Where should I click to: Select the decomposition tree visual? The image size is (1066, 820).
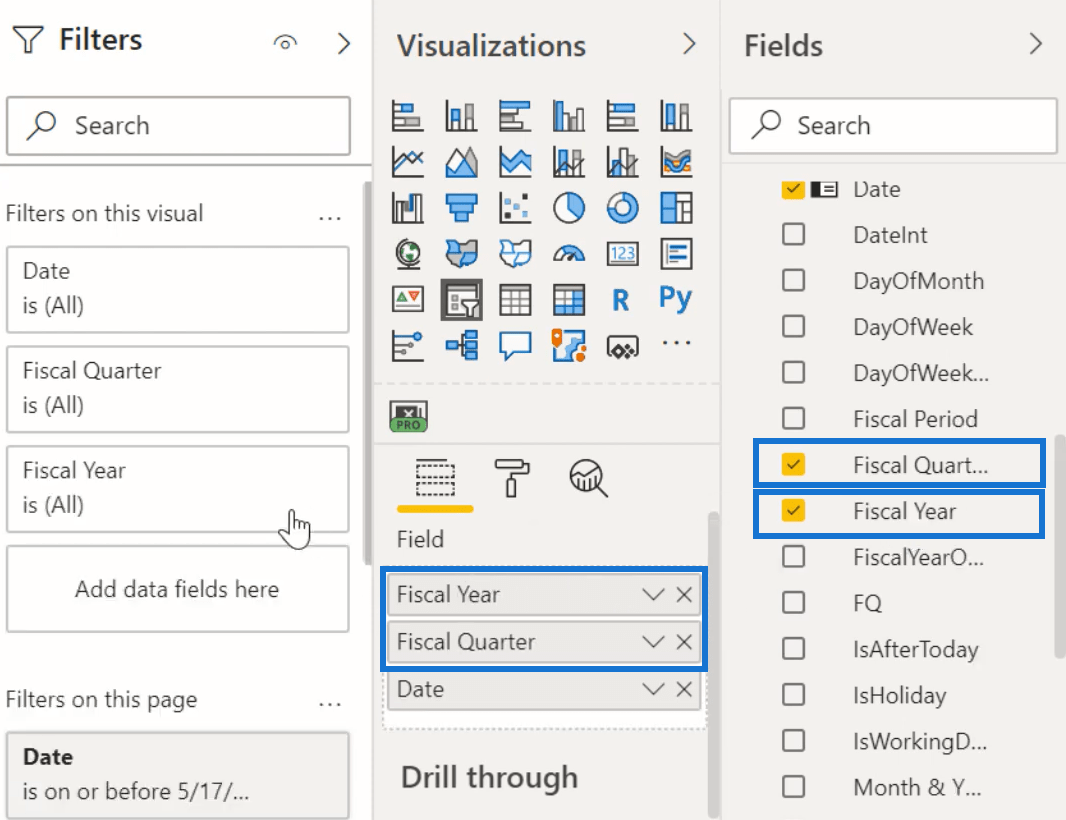tap(461, 345)
